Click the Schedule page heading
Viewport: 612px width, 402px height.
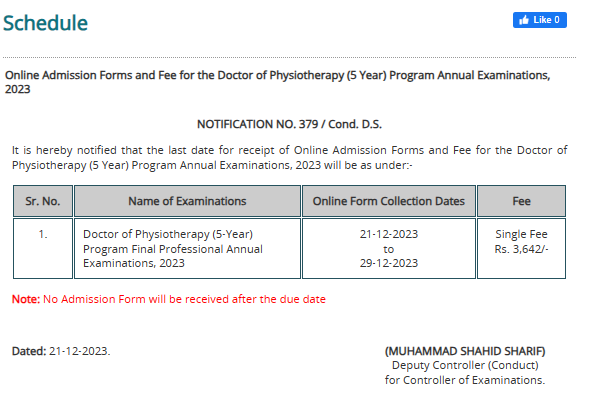click(x=45, y=22)
